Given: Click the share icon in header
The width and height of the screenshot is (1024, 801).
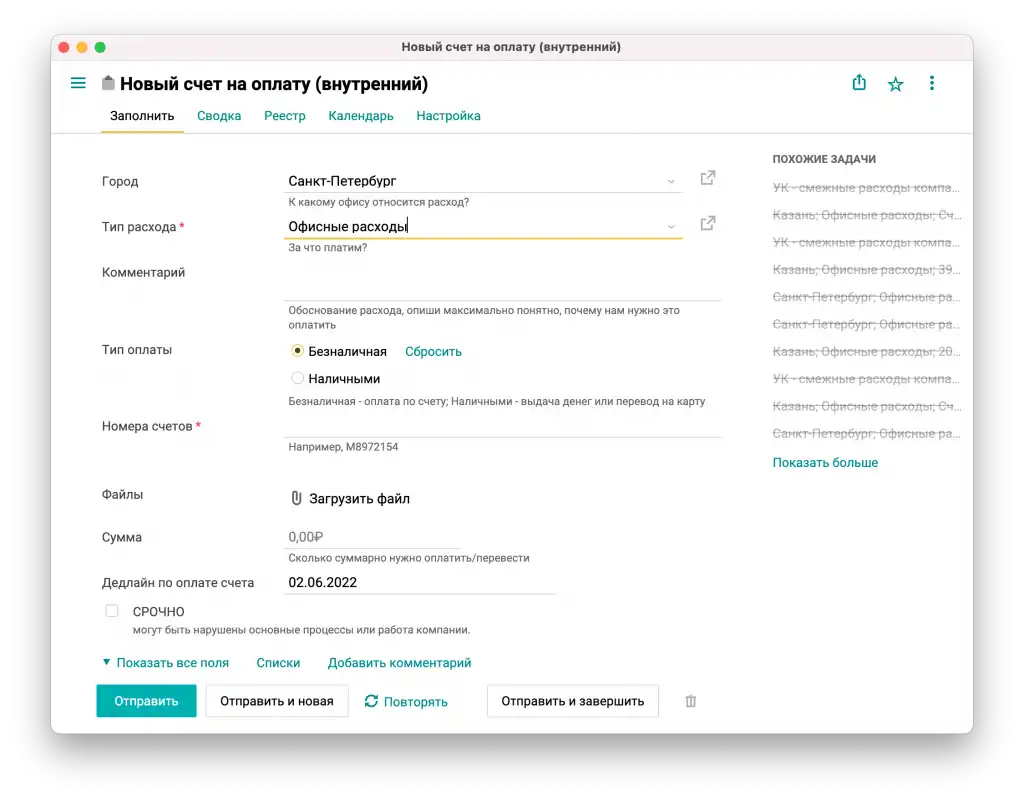Looking at the screenshot, I should coord(859,83).
